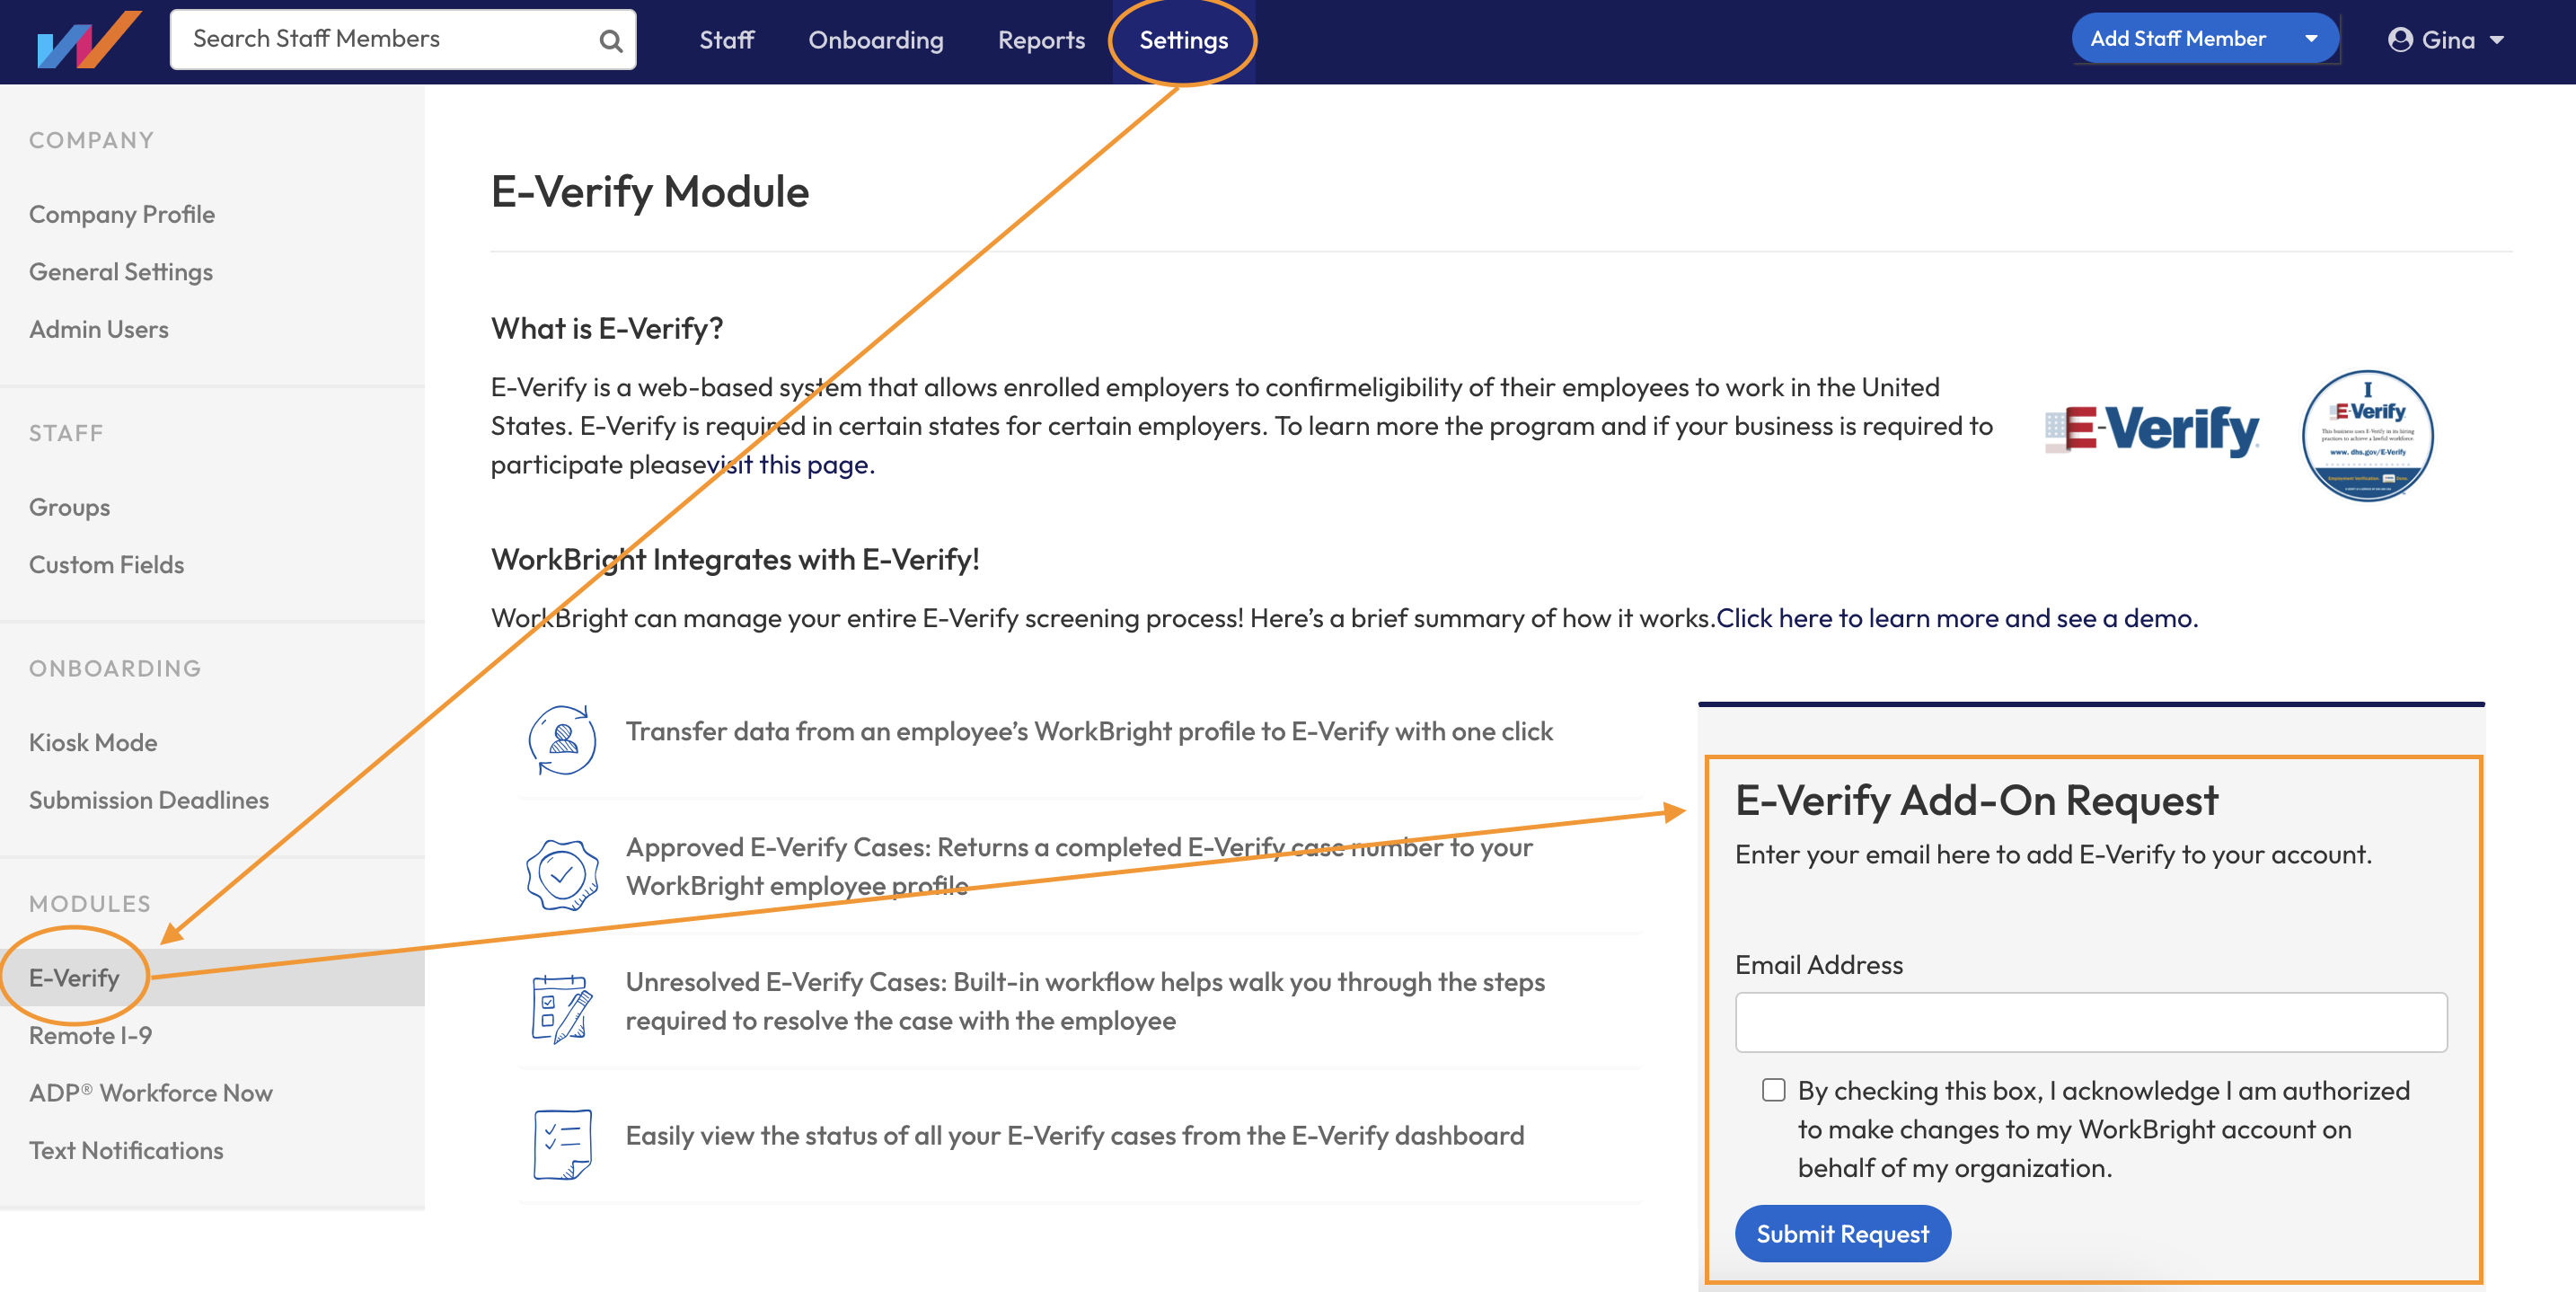Click the round I E-Verify seal badge
2576x1292 pixels.
(x=2367, y=435)
